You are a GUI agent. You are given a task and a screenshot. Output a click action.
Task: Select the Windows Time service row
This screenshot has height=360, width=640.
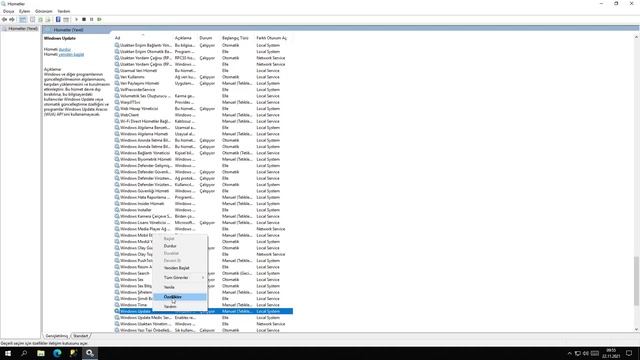pyautogui.click(x=203, y=305)
